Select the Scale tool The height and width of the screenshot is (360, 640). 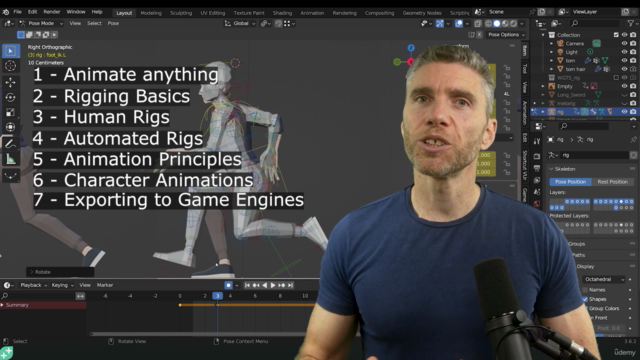(x=11, y=112)
